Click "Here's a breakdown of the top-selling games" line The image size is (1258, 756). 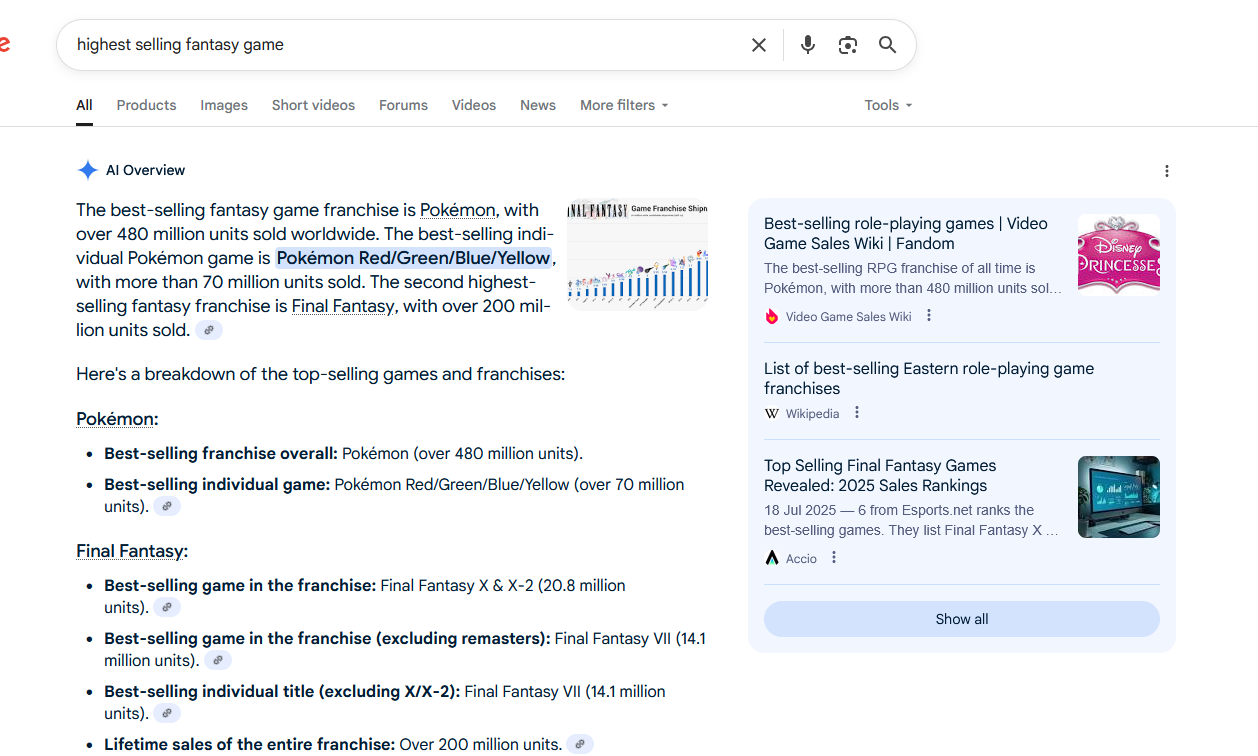point(321,374)
